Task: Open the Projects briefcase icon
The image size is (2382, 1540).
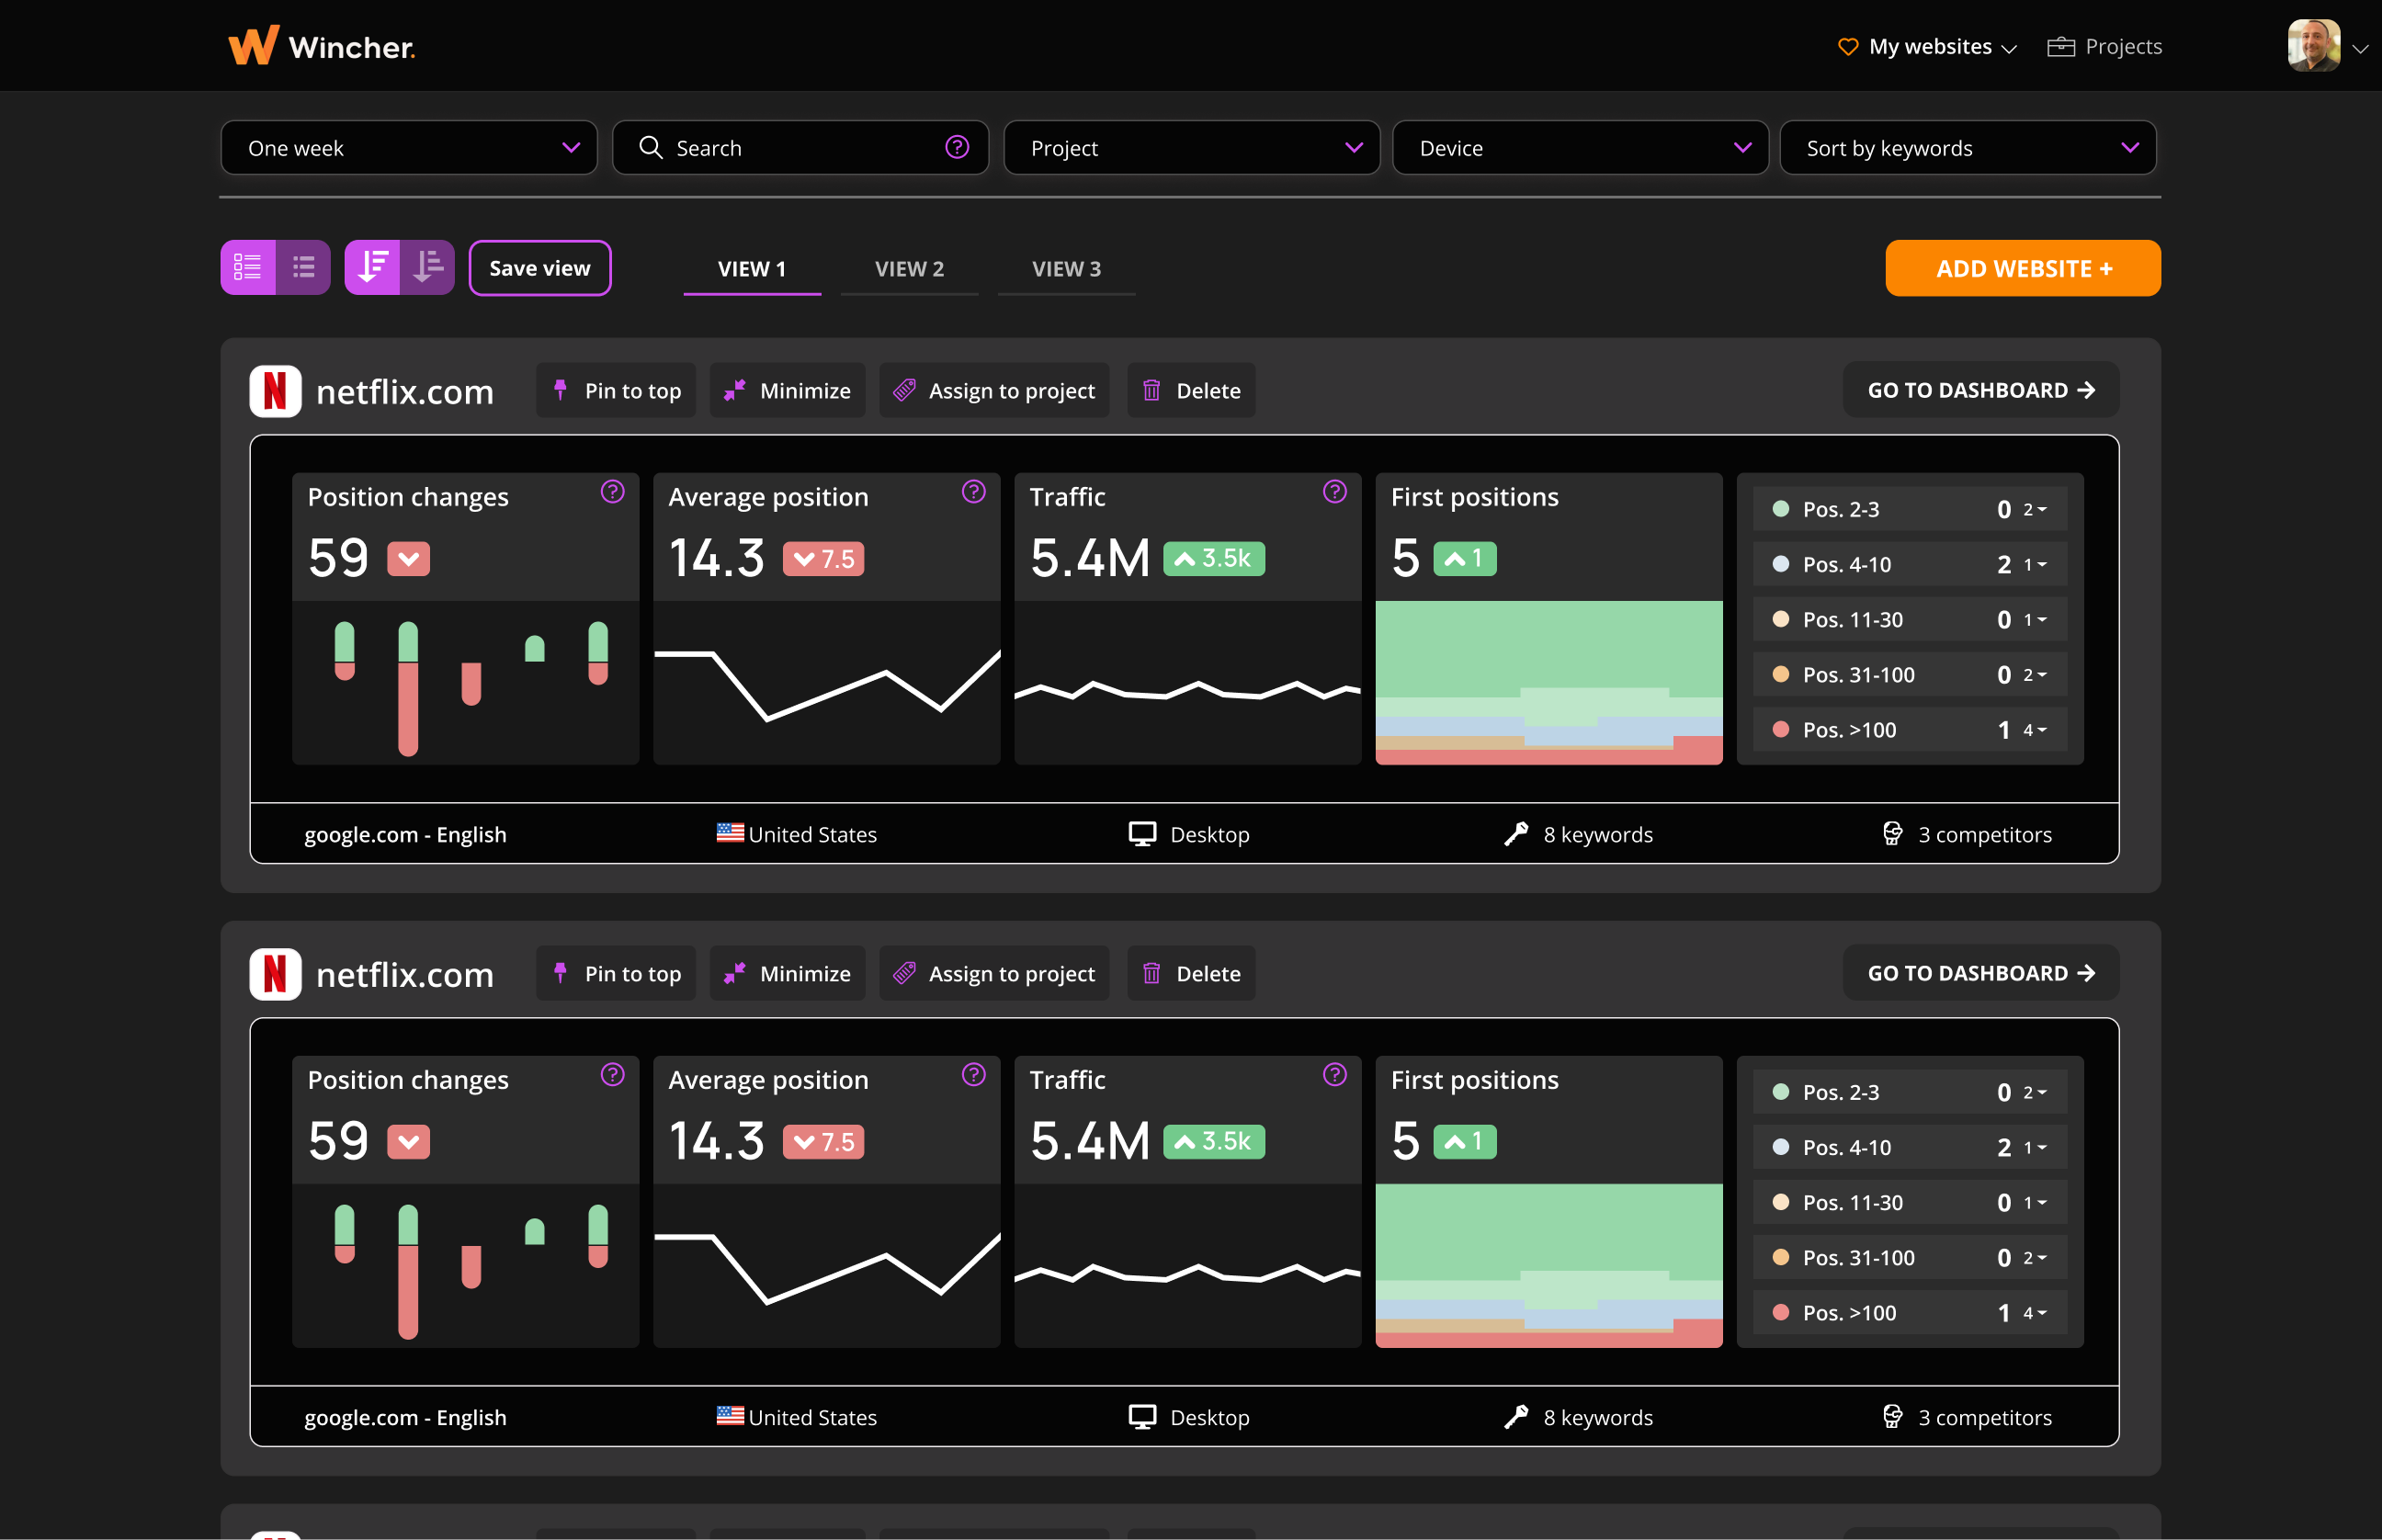Action: (2061, 46)
